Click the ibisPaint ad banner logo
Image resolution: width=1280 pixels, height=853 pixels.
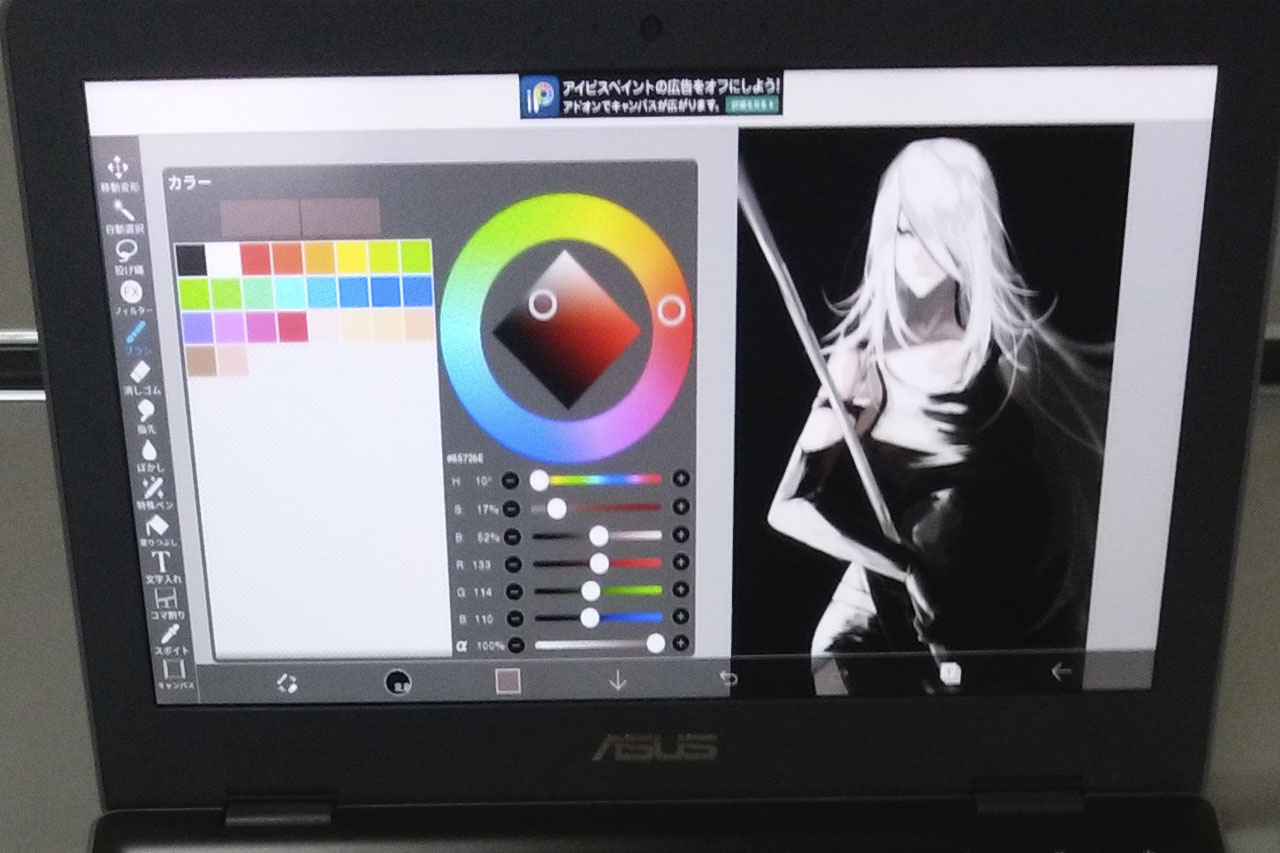click(540, 97)
